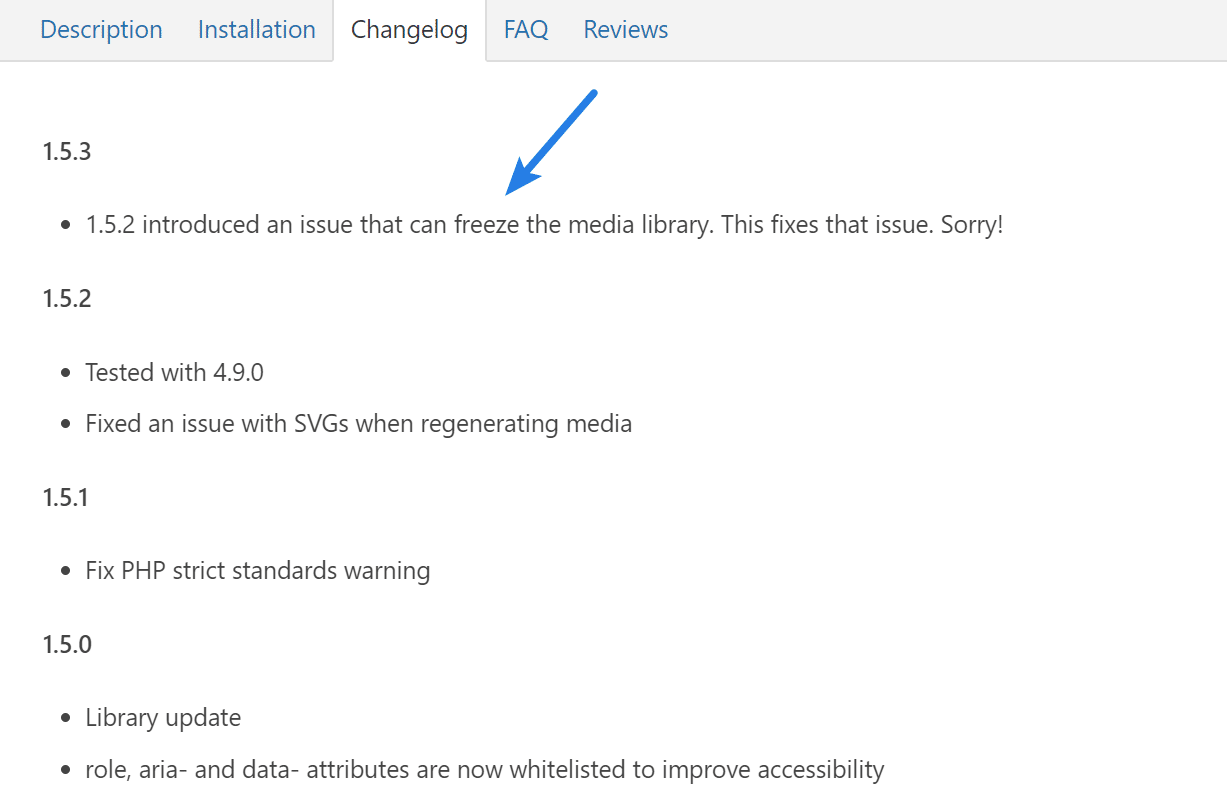
Task: Click the bold 1.5.2 version heading
Action: [x=66, y=299]
